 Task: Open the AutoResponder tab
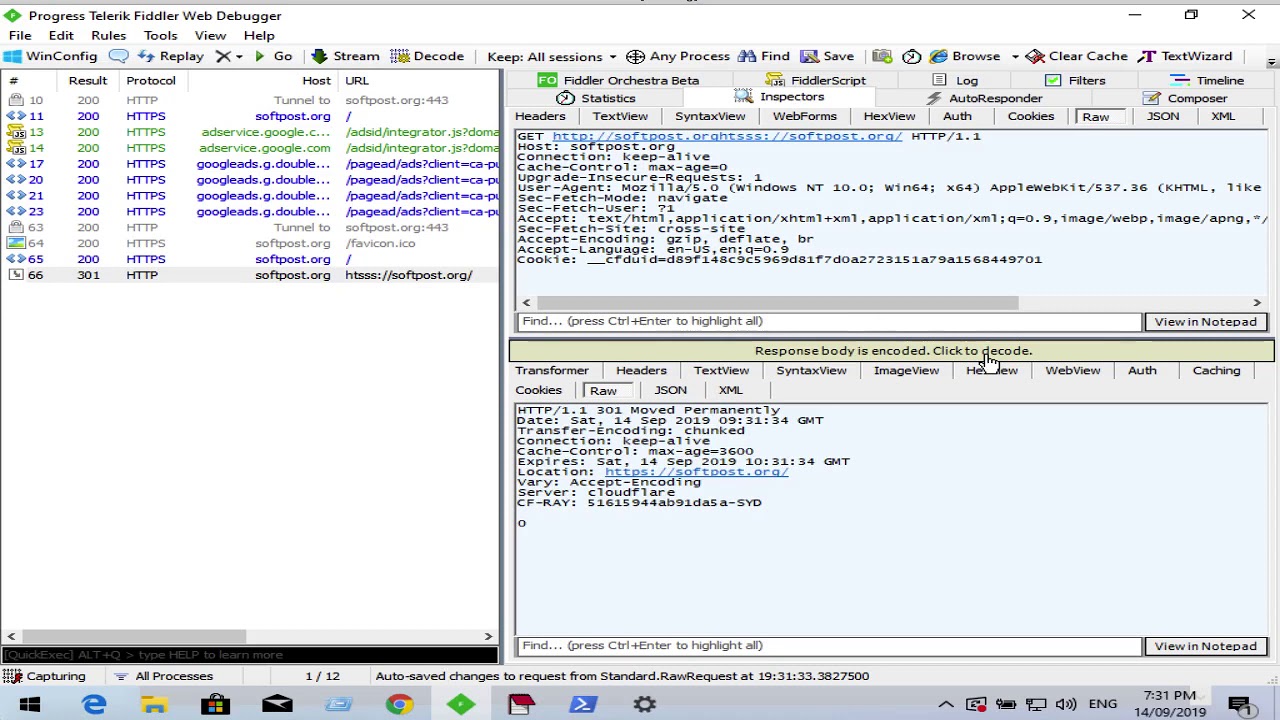coord(984,98)
